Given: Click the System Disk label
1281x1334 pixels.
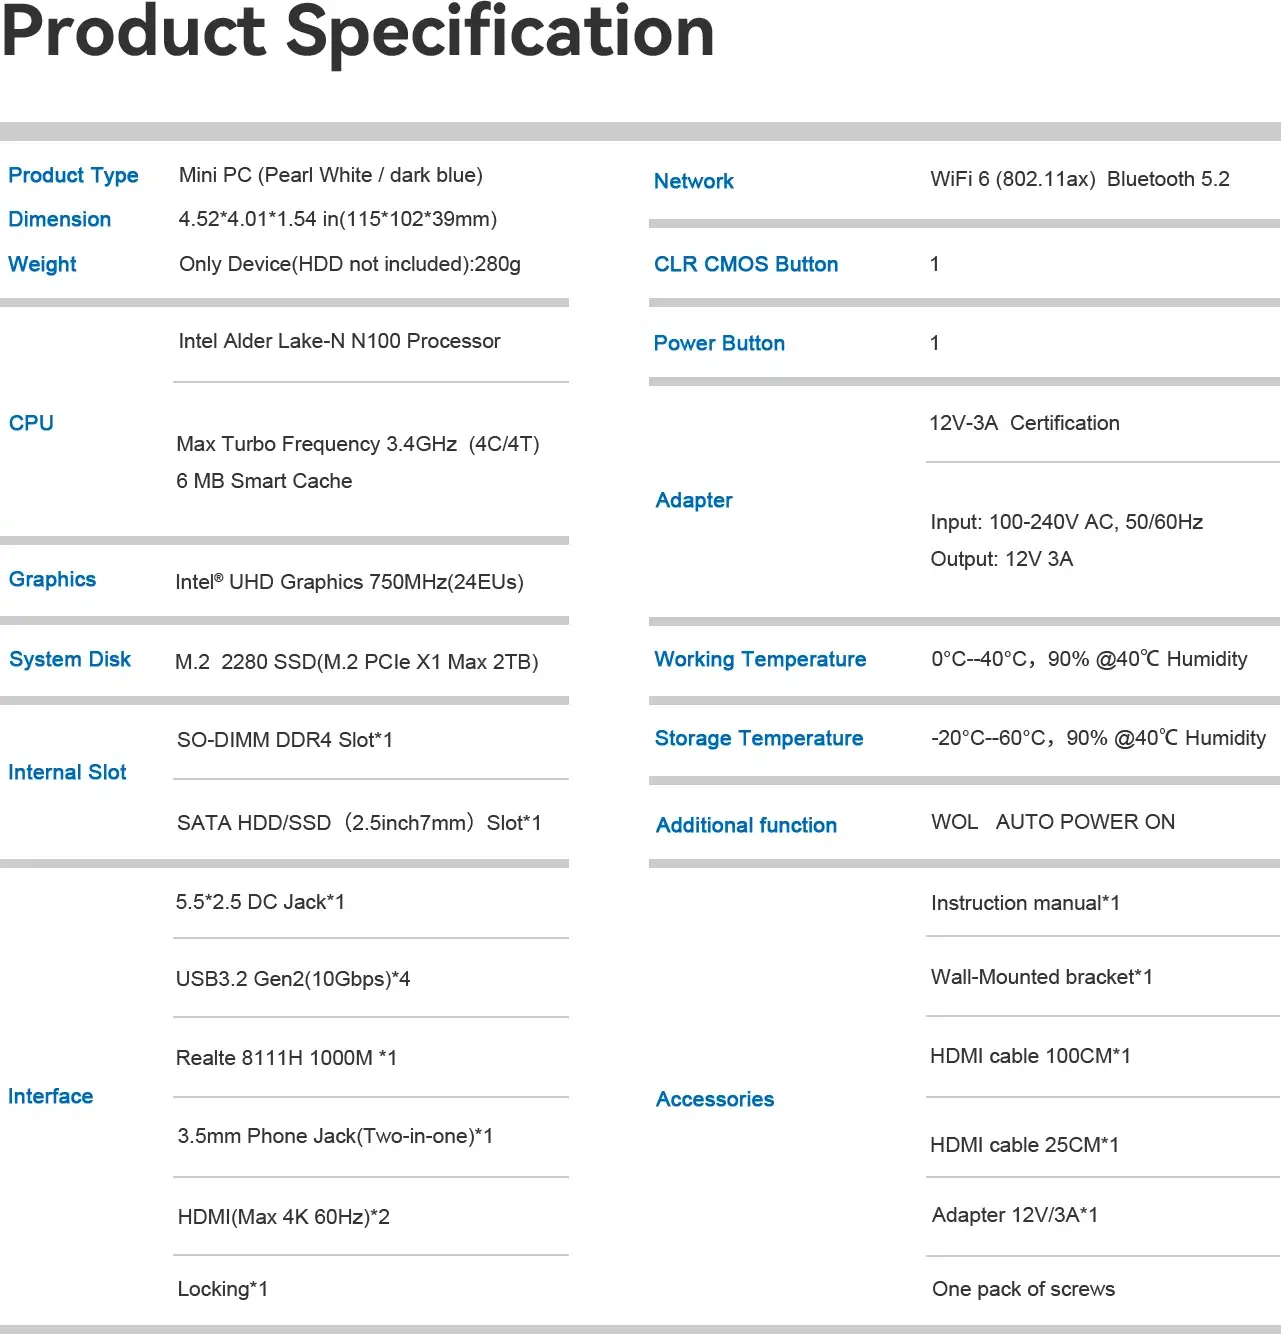Looking at the screenshot, I should coord(70,659).
